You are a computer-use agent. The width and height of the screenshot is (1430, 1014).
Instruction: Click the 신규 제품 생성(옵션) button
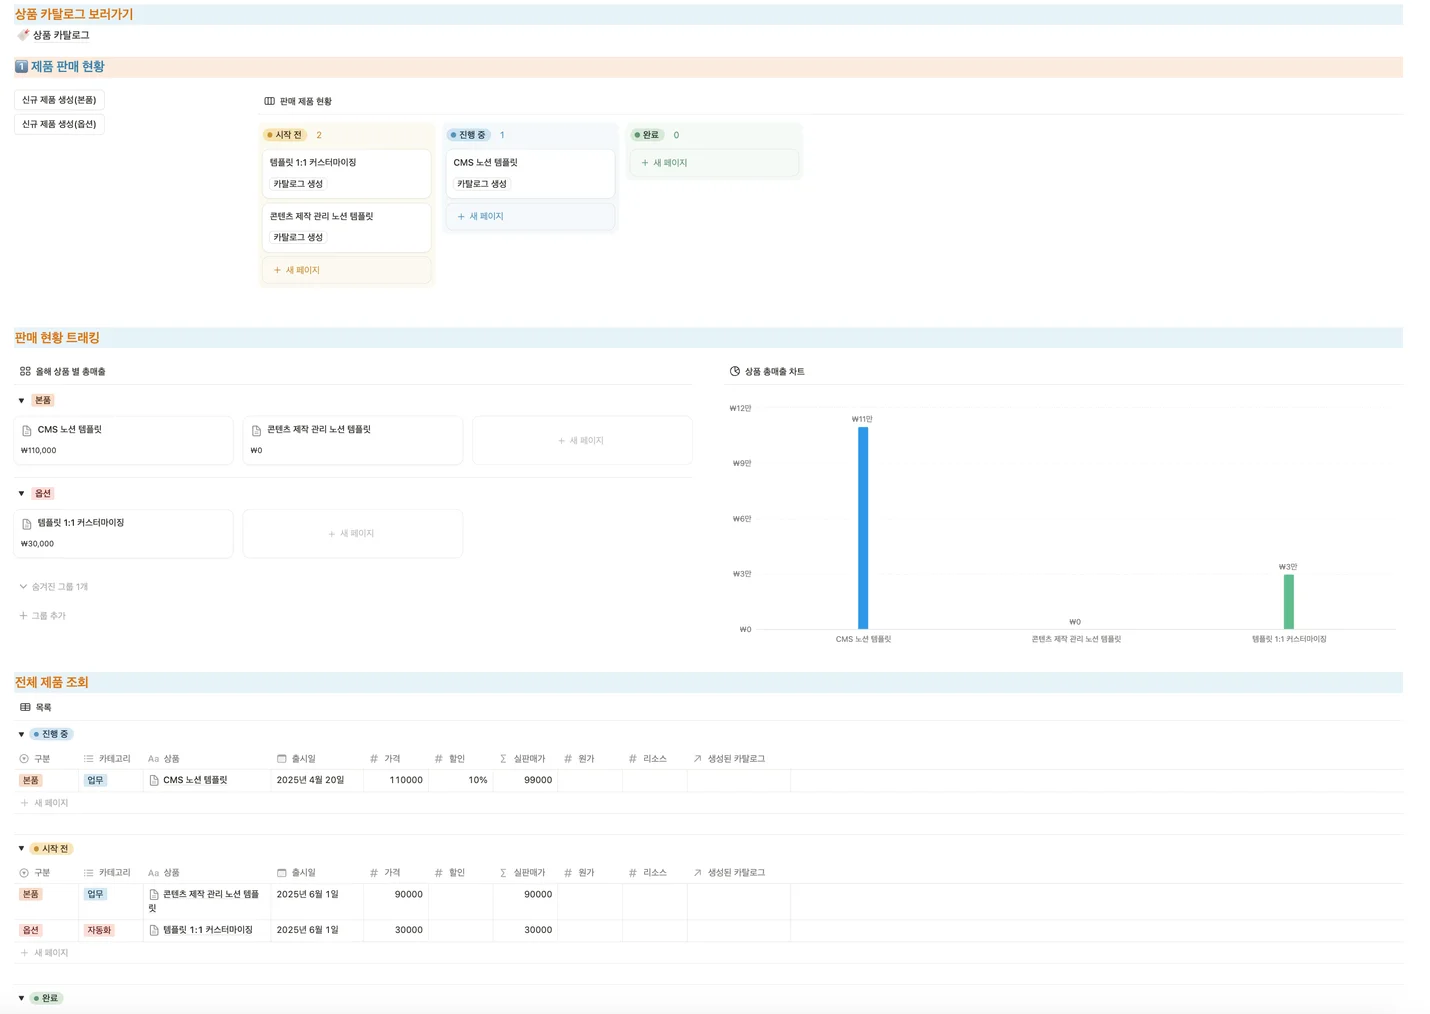click(x=59, y=124)
